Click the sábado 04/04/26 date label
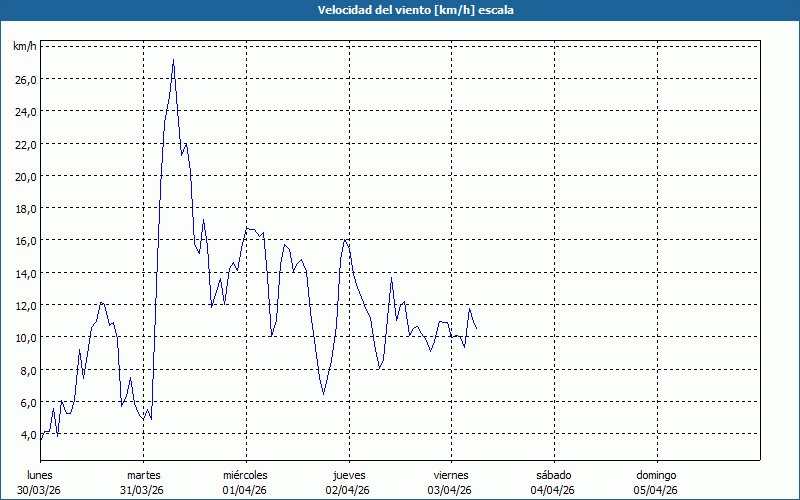 pos(553,483)
